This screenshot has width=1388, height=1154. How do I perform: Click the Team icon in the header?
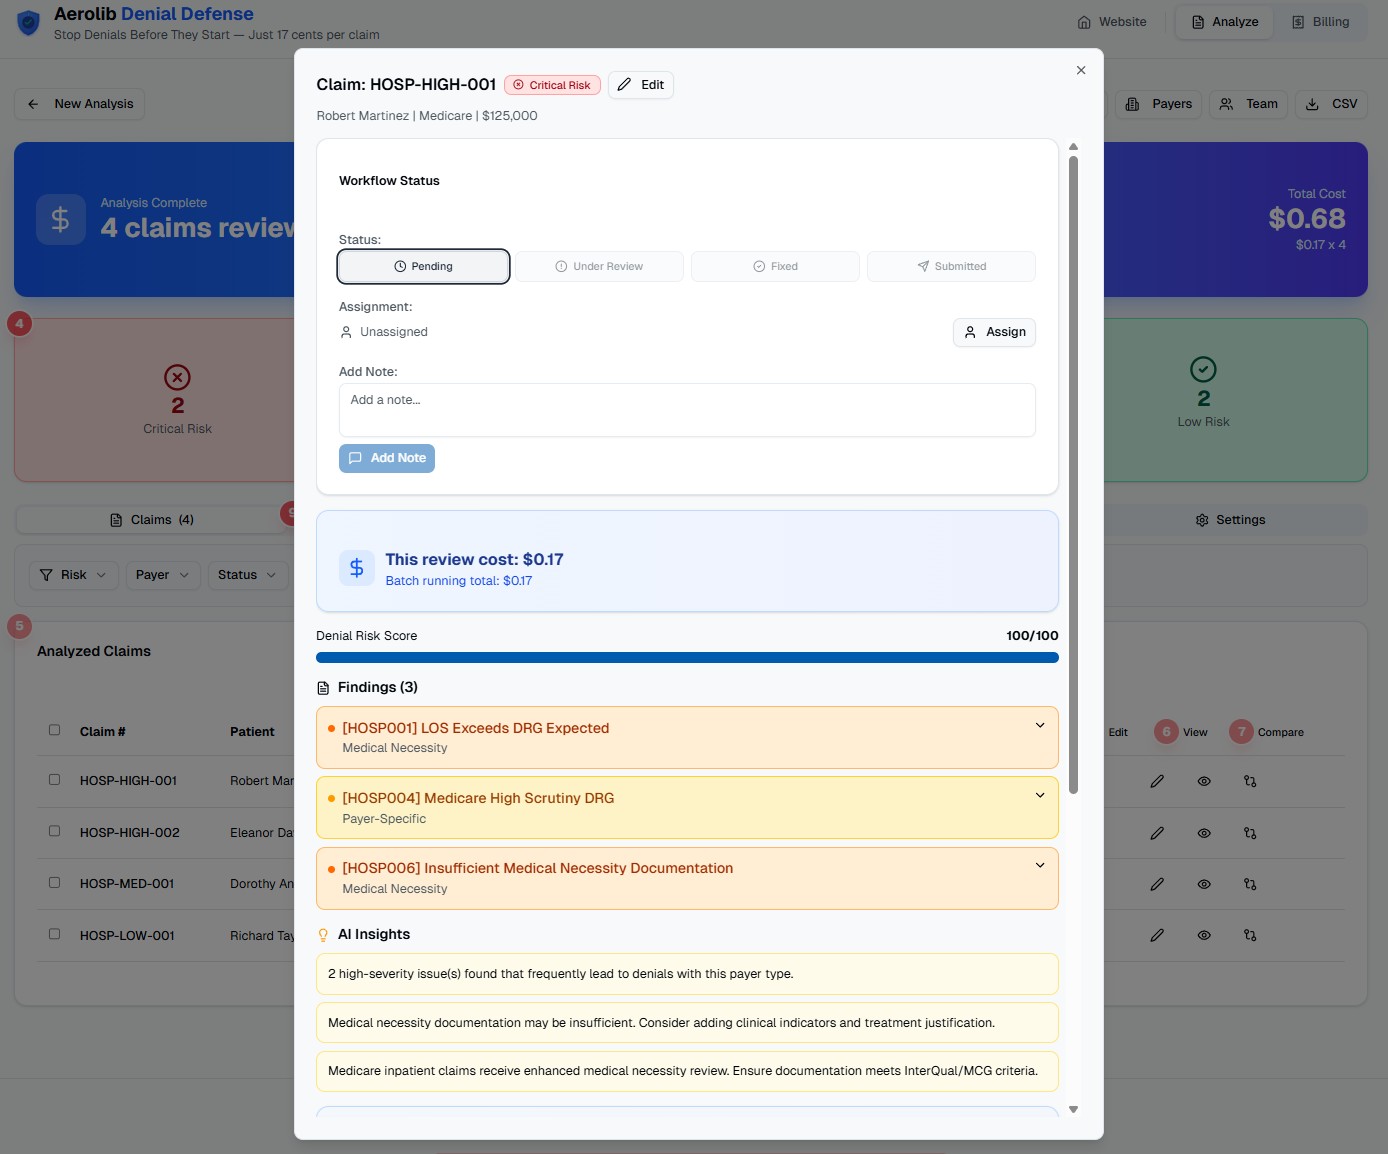(1226, 103)
